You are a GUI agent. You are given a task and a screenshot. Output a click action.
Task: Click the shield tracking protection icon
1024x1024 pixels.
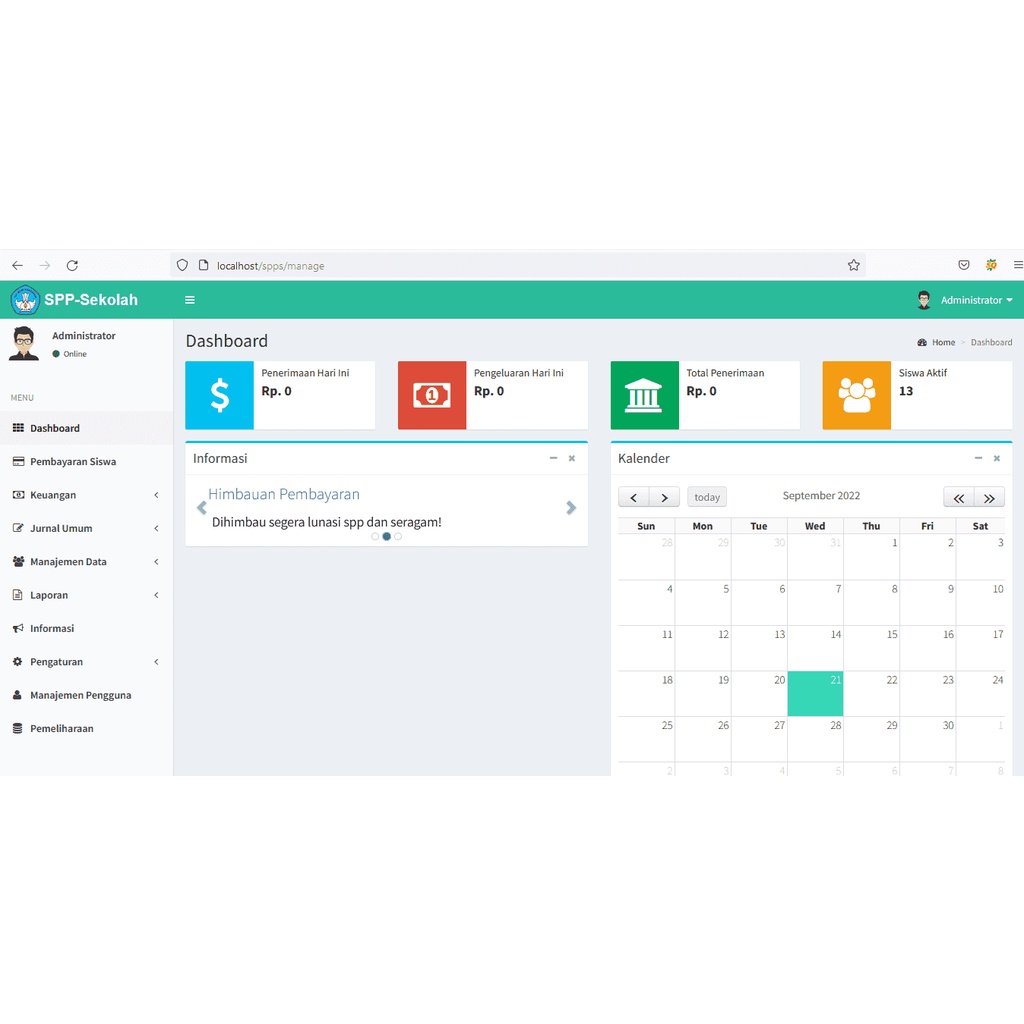point(182,265)
